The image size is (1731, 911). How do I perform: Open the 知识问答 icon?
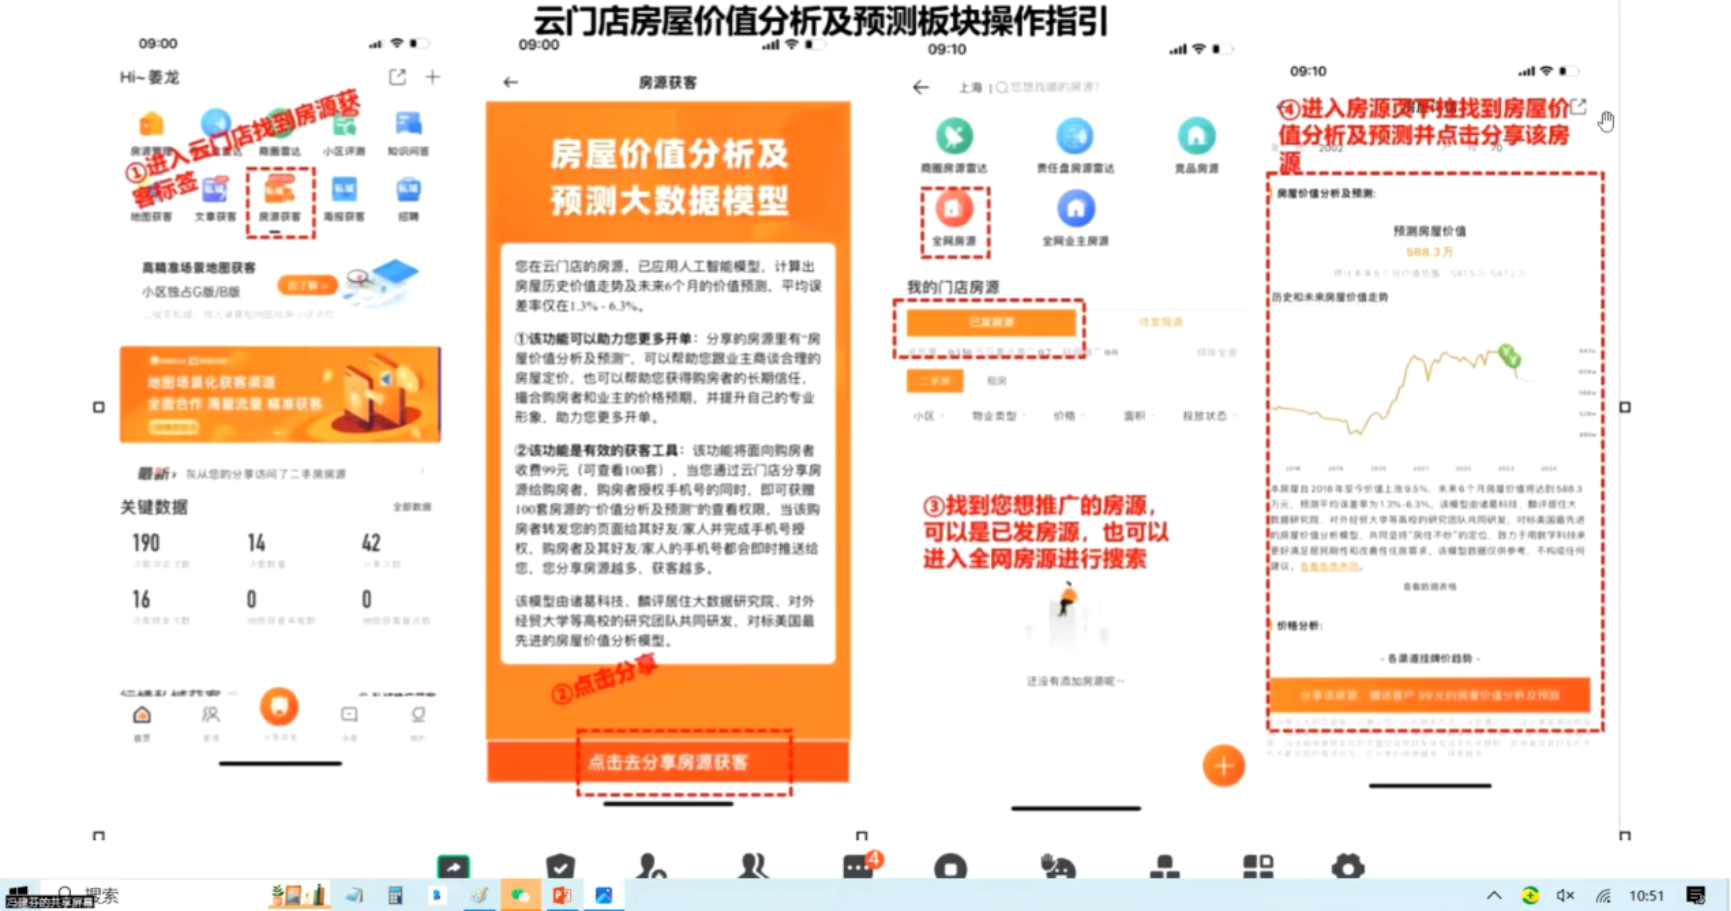tap(409, 123)
